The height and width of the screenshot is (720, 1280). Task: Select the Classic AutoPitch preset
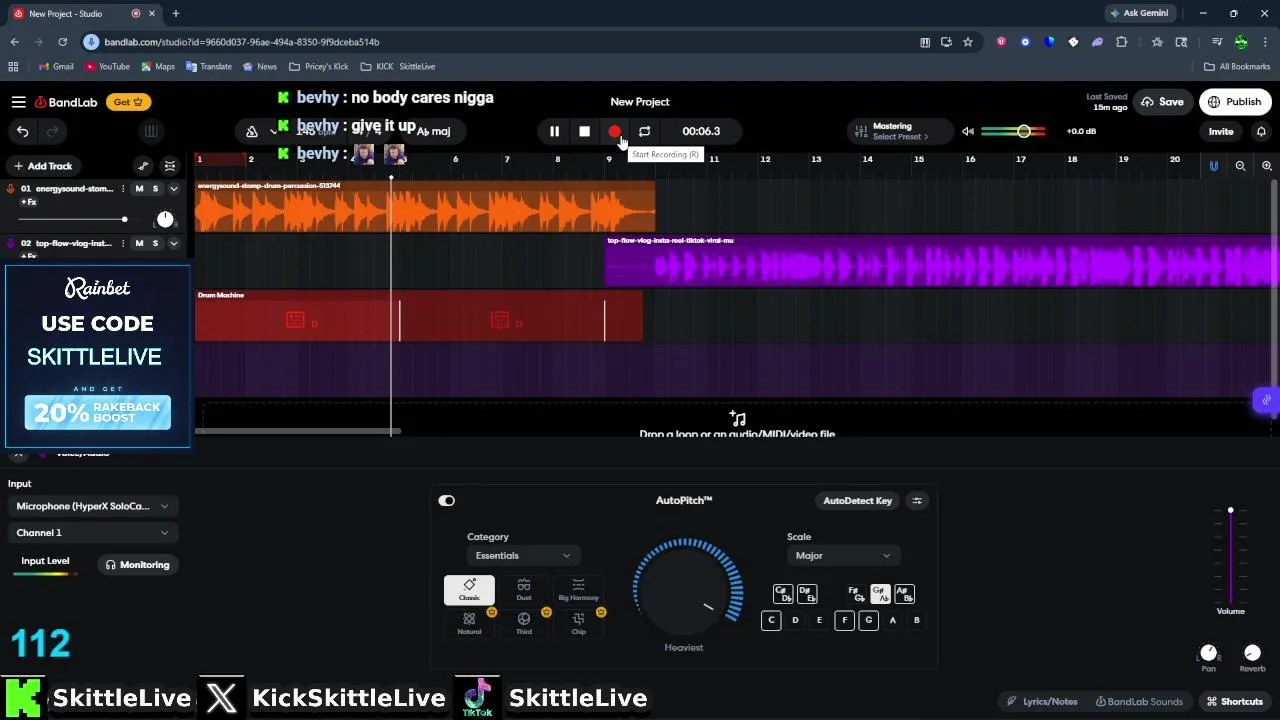click(469, 590)
